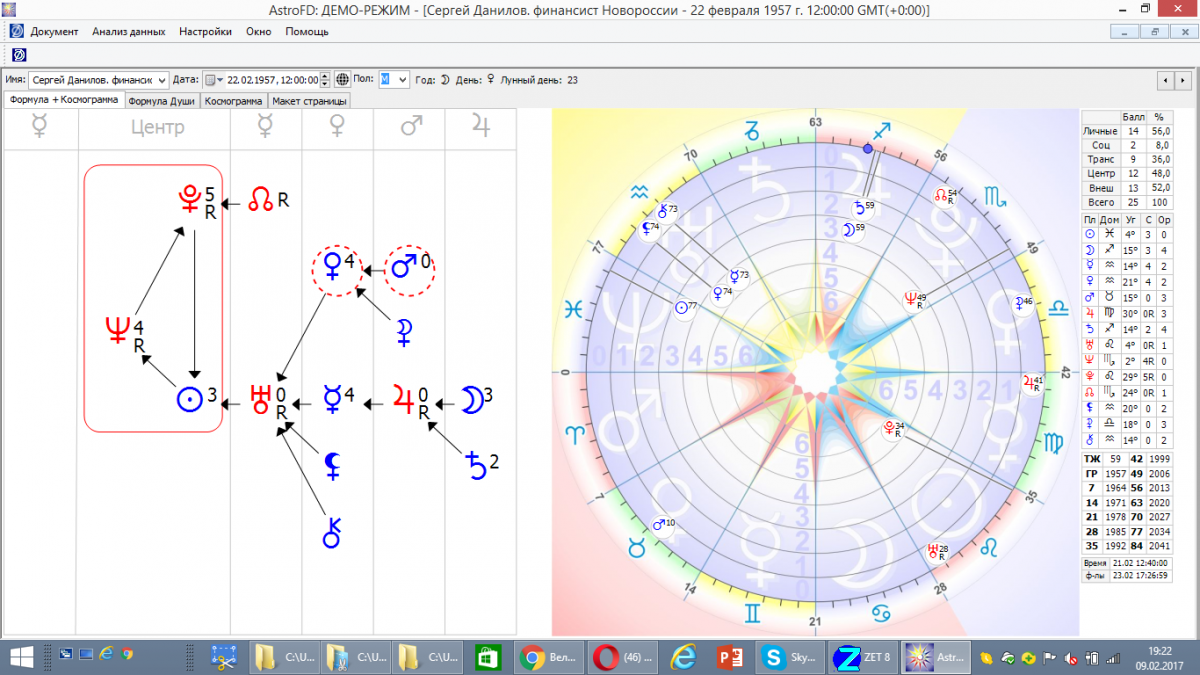Open the Настройки menu
Image resolution: width=1200 pixels, height=675 pixels.
205,31
